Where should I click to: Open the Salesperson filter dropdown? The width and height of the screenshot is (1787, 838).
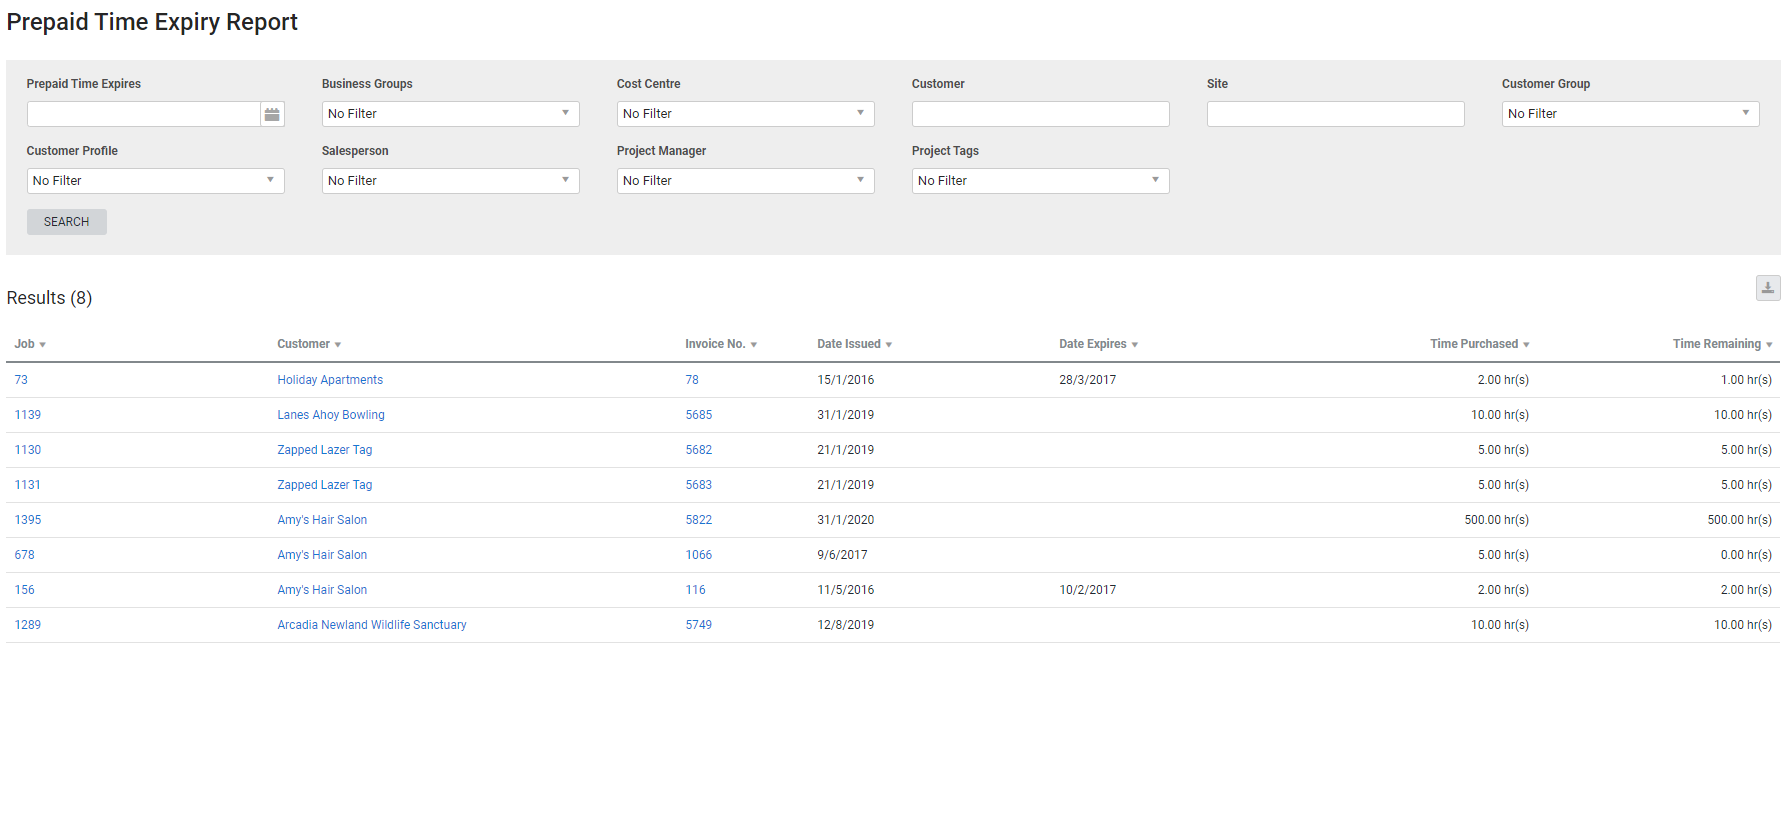(451, 181)
